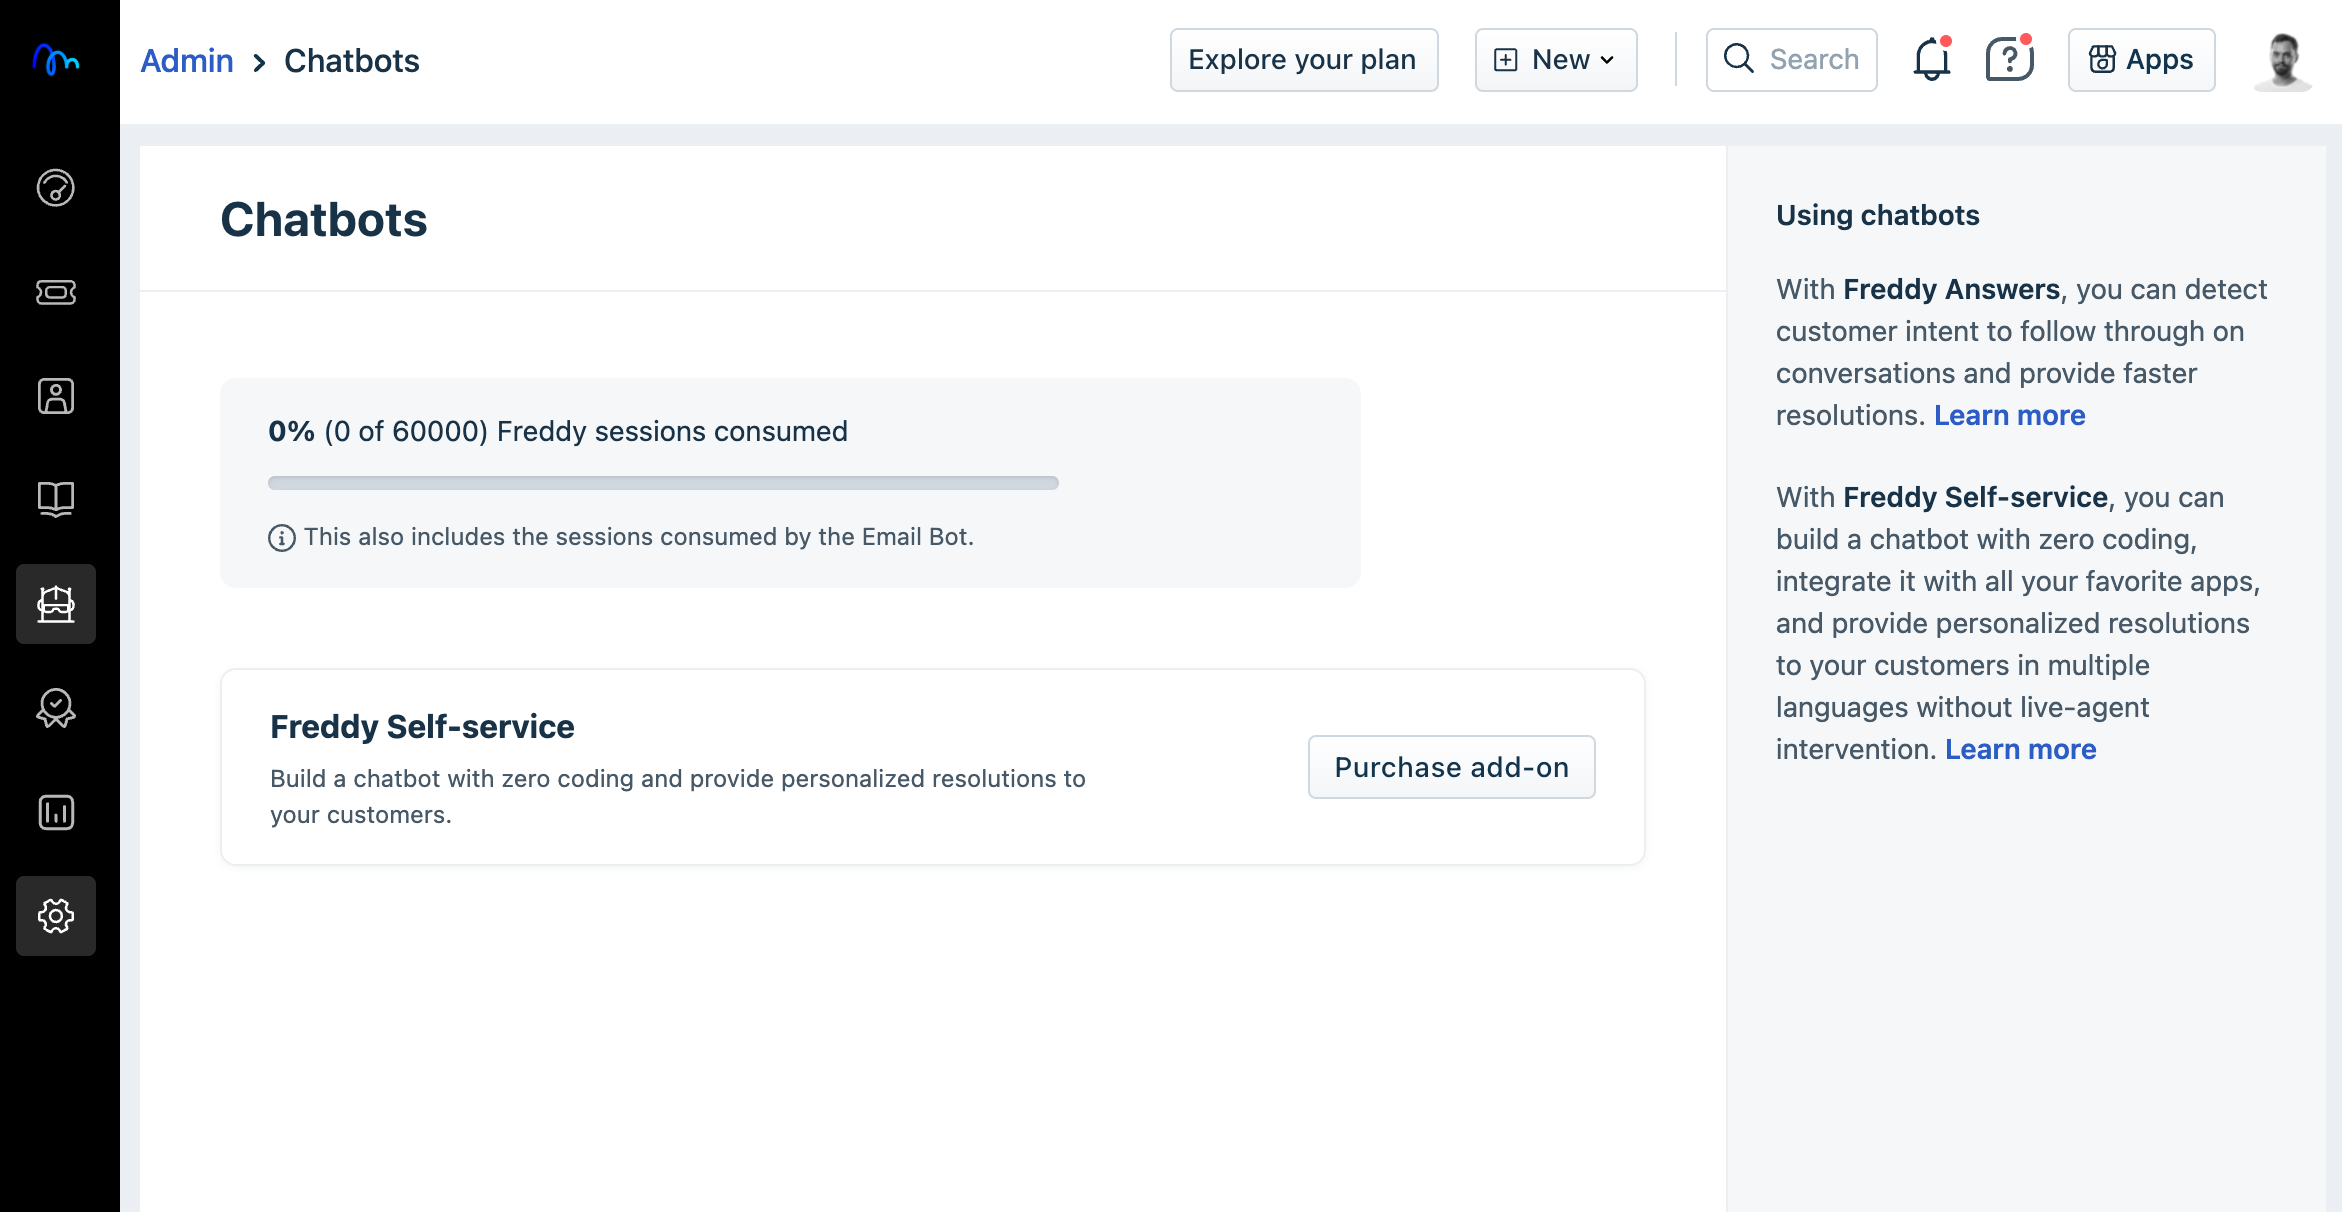Image resolution: width=2342 pixels, height=1212 pixels.
Task: Open Learn more link for Freddy Self-service
Action: pos(2020,749)
